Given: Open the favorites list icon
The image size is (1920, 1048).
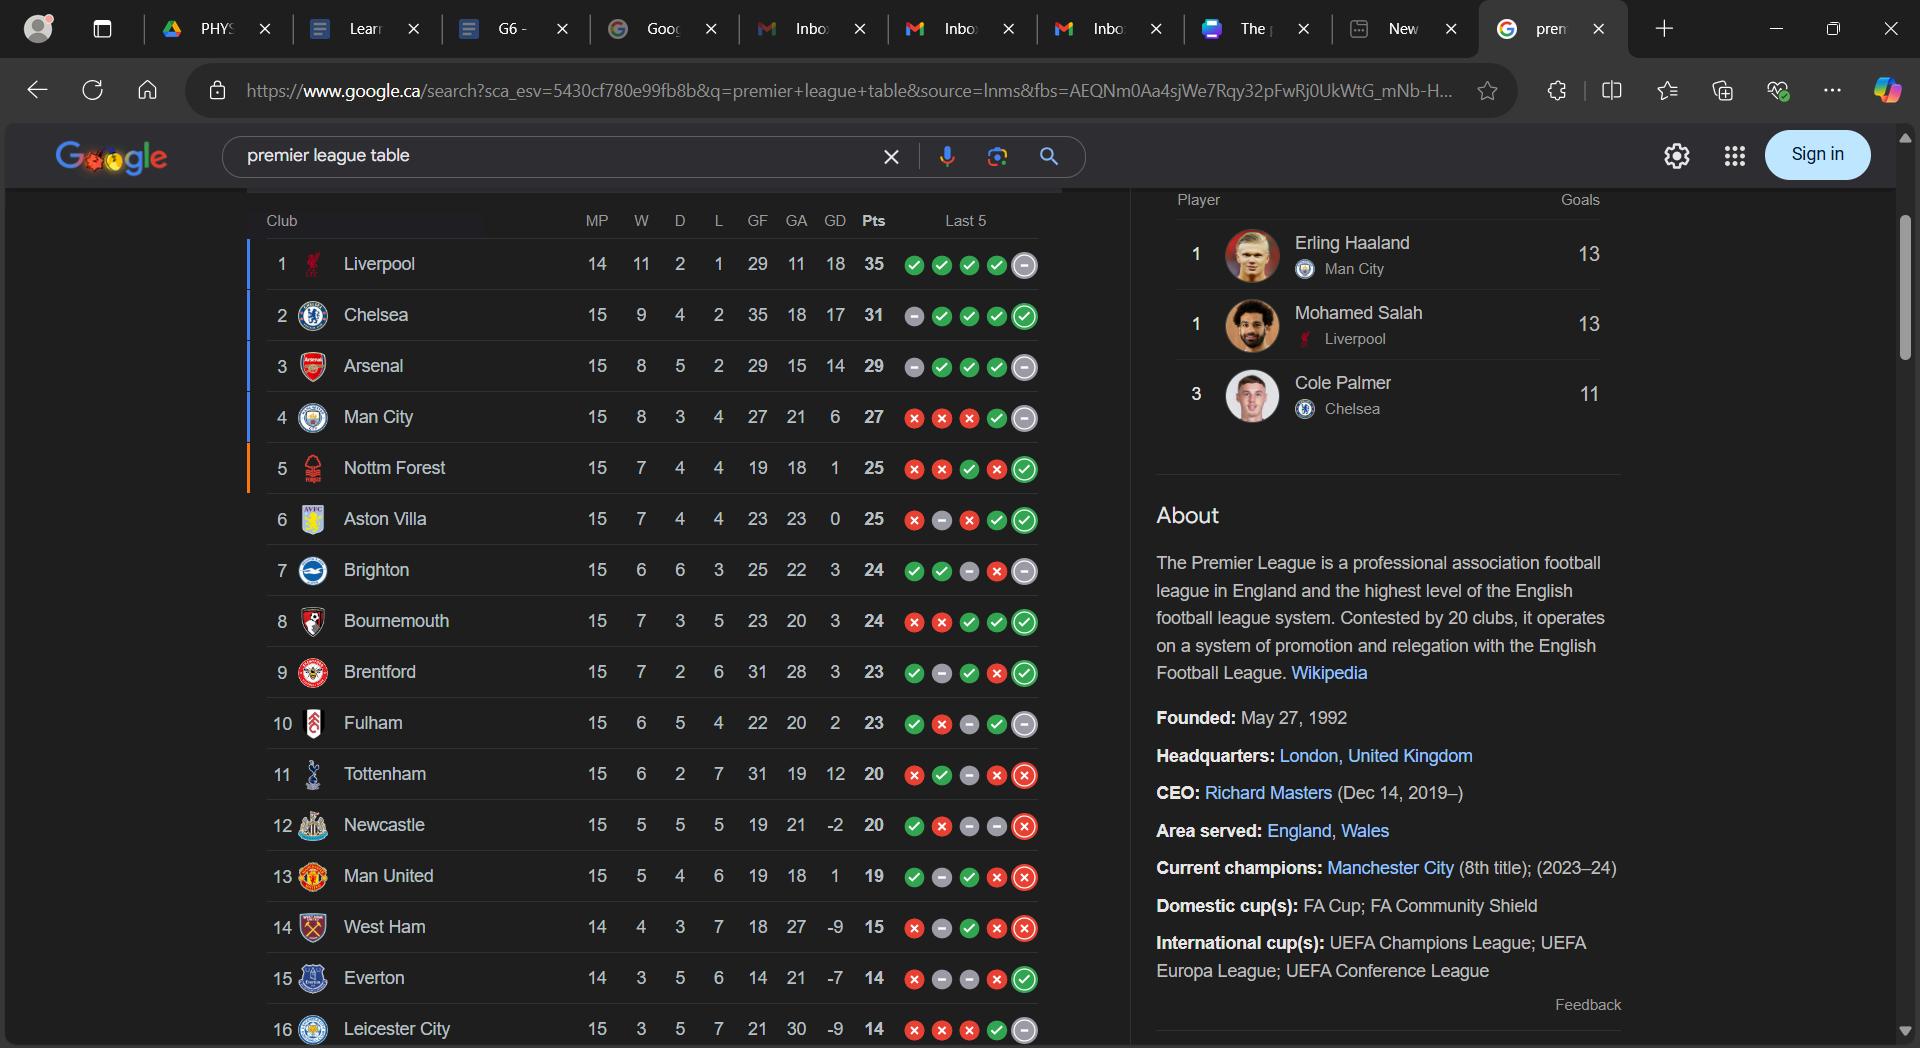Looking at the screenshot, I should coord(1667,90).
